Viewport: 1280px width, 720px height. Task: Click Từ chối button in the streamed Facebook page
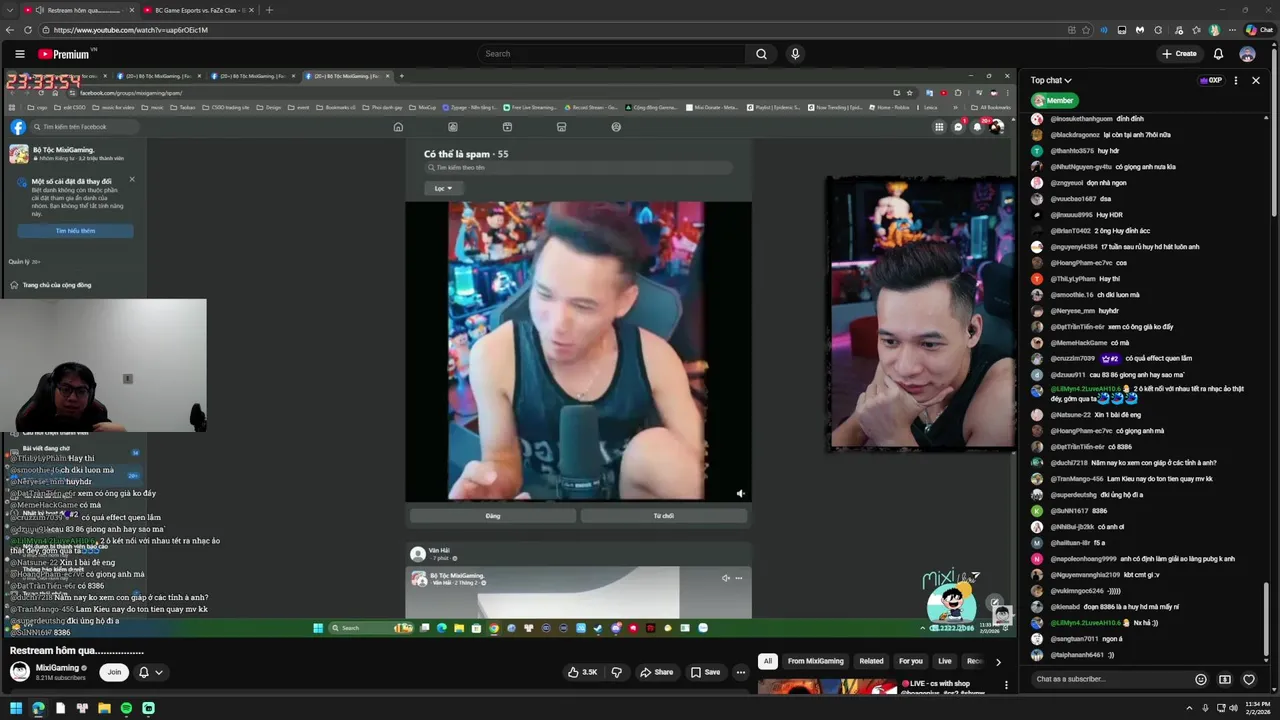(664, 516)
